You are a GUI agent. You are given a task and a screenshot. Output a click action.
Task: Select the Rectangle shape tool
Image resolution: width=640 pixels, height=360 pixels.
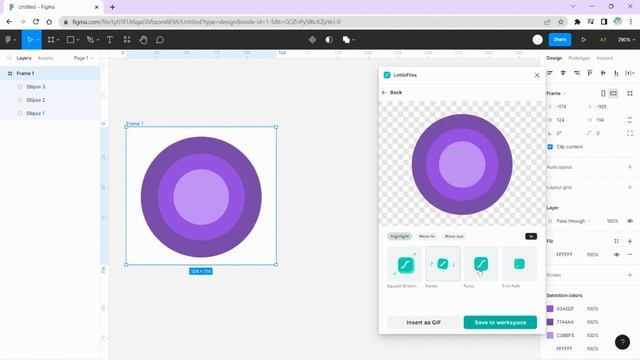(70, 40)
